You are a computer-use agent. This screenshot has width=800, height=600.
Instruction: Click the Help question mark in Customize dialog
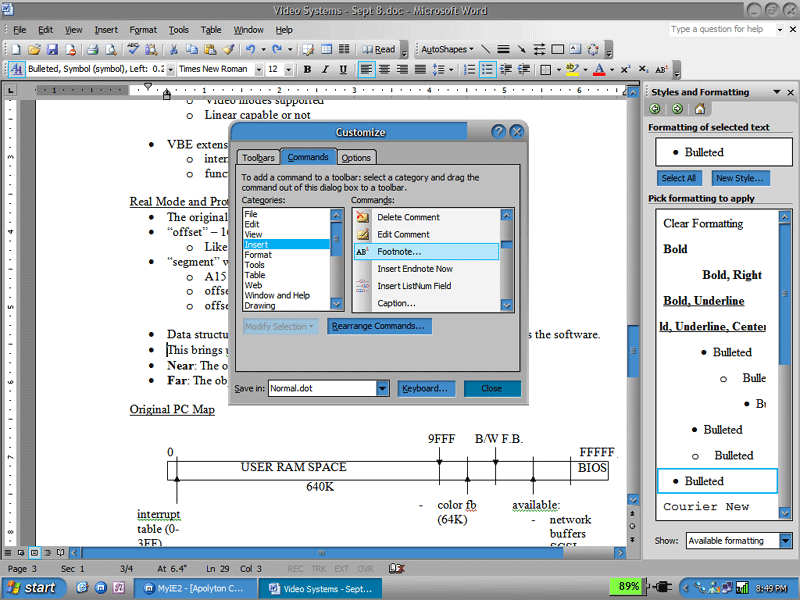click(x=498, y=132)
